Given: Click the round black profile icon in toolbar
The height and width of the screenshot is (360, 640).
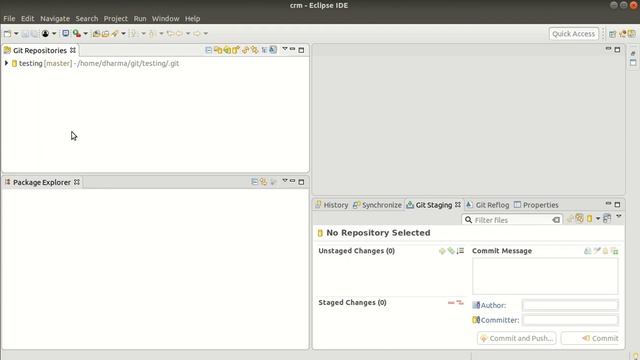Looking at the screenshot, I should pyautogui.click(x=45, y=34).
